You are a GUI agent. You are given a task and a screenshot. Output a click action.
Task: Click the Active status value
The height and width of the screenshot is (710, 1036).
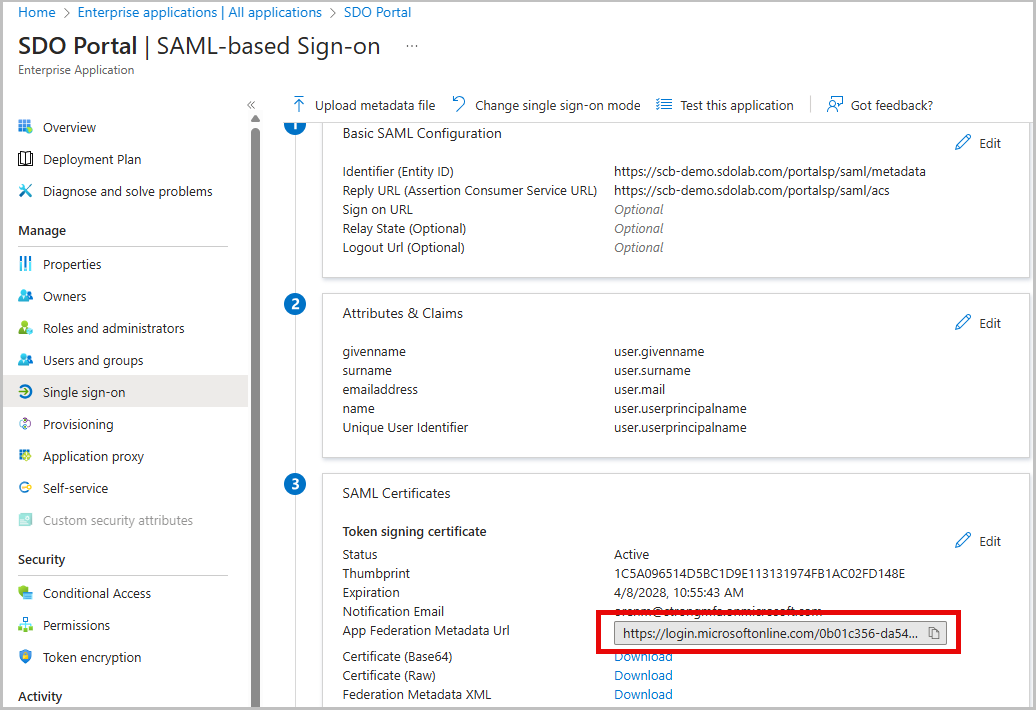pos(631,554)
